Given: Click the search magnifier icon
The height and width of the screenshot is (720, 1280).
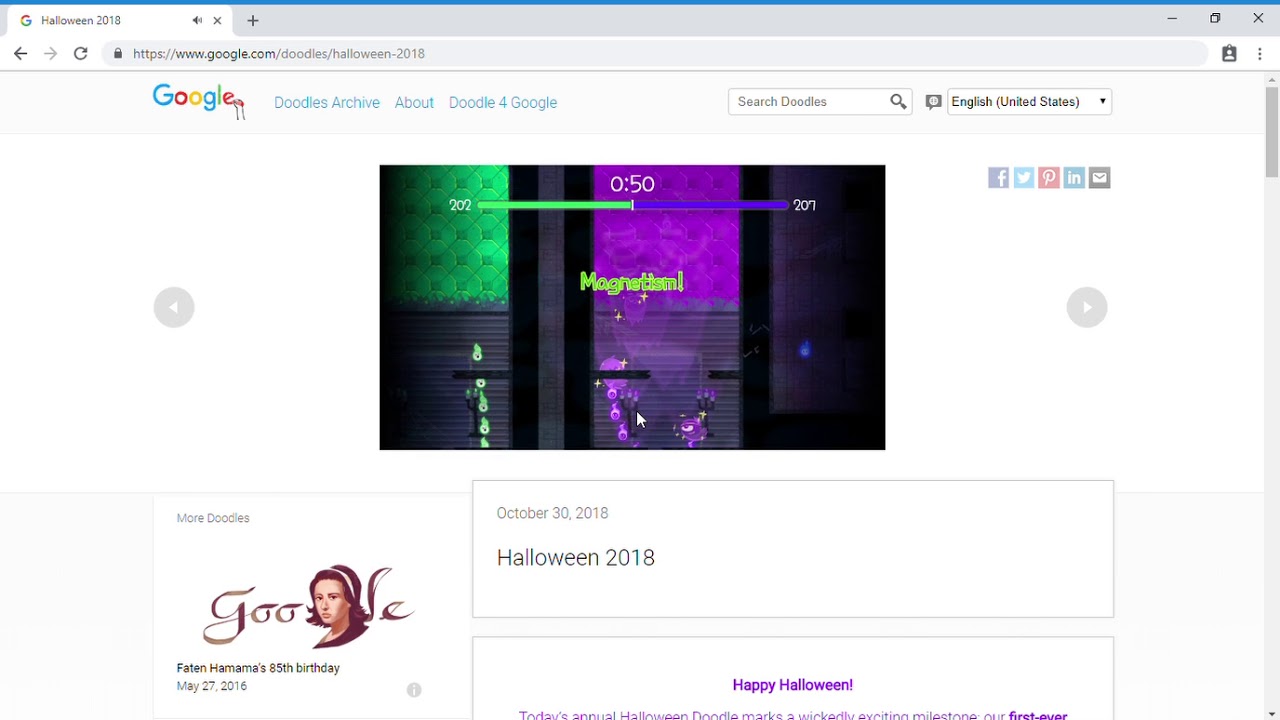Looking at the screenshot, I should click(898, 101).
